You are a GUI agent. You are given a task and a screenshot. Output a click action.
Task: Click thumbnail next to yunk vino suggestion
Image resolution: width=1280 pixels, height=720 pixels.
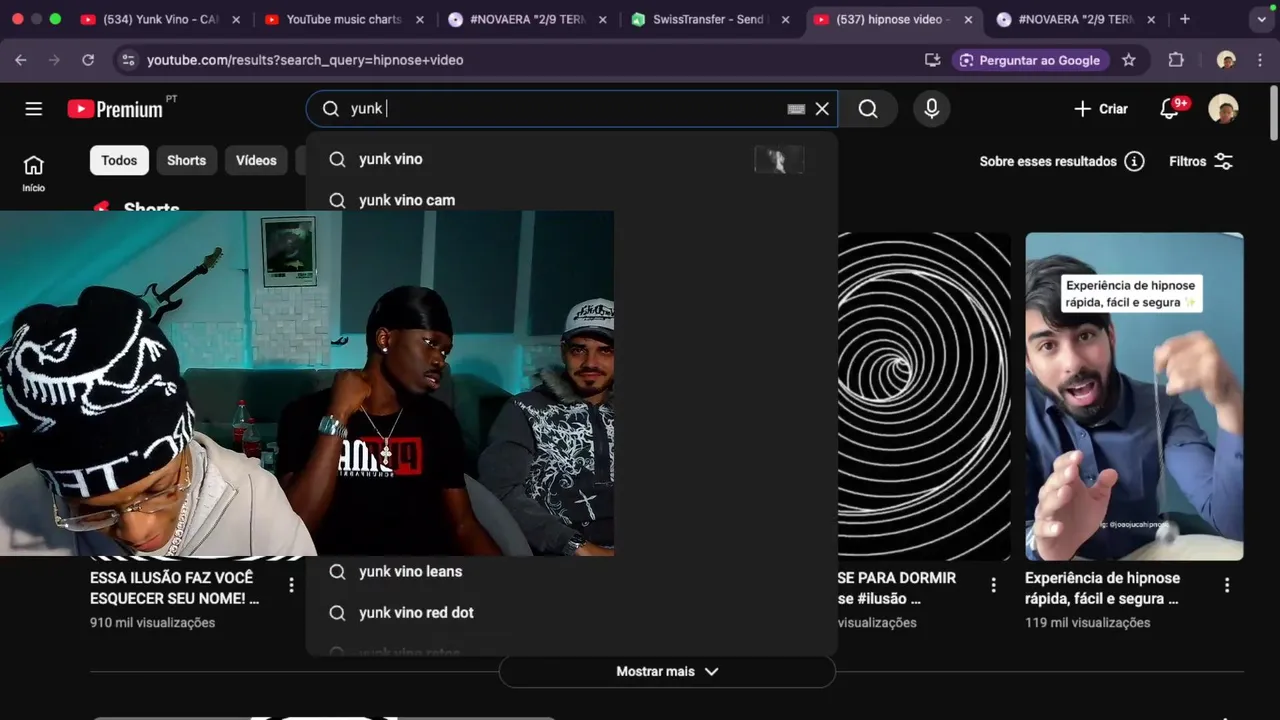point(779,159)
